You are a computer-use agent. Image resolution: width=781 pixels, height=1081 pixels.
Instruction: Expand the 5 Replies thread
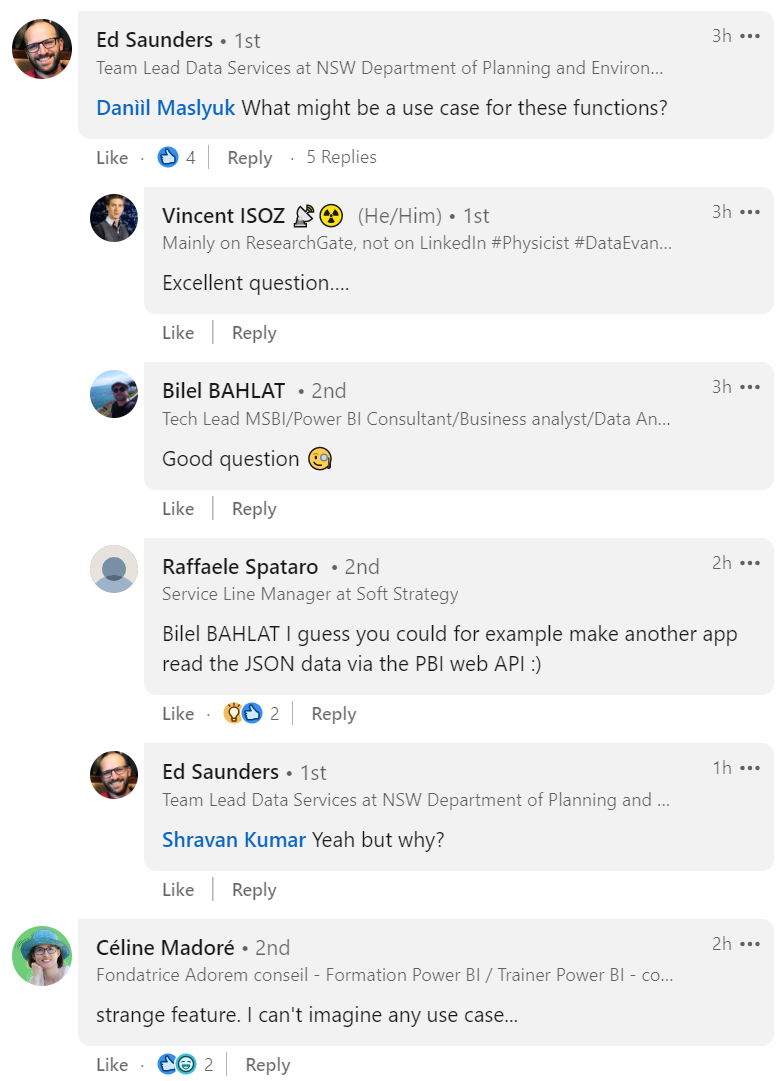pos(341,157)
